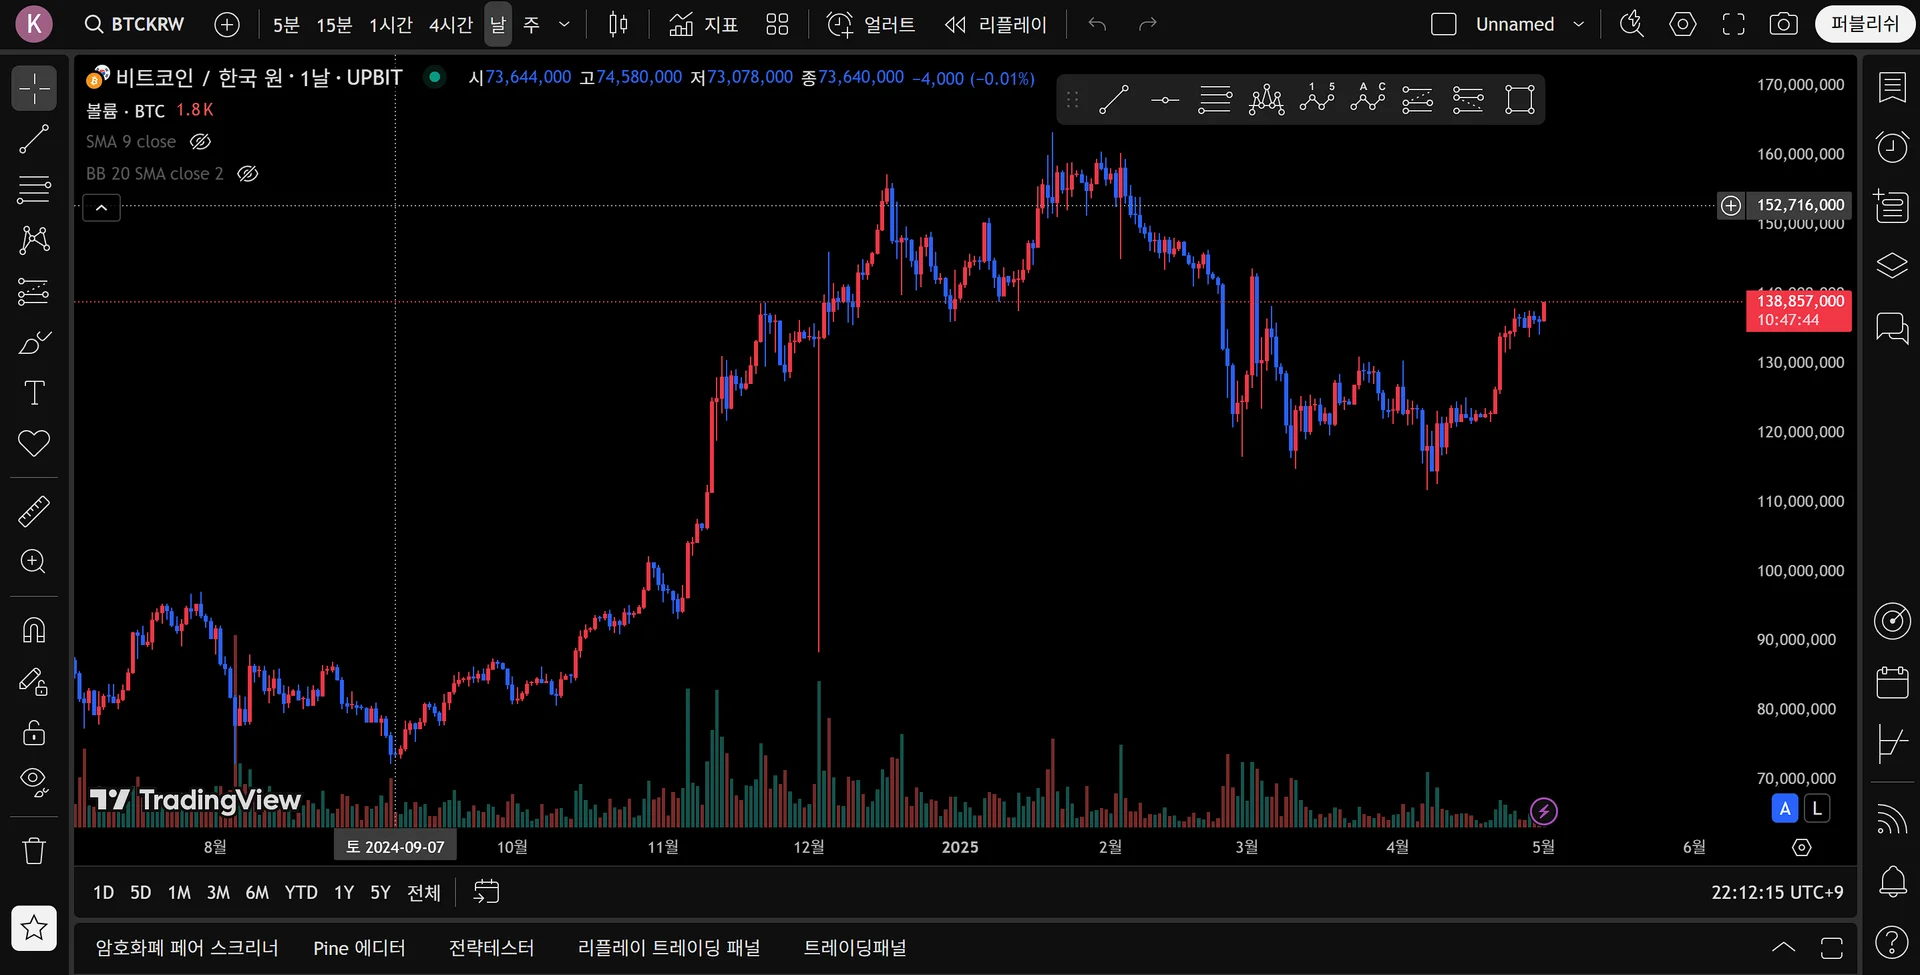The height and width of the screenshot is (975, 1920).
Task: Open the alerts clock panel
Action: (x=1892, y=147)
